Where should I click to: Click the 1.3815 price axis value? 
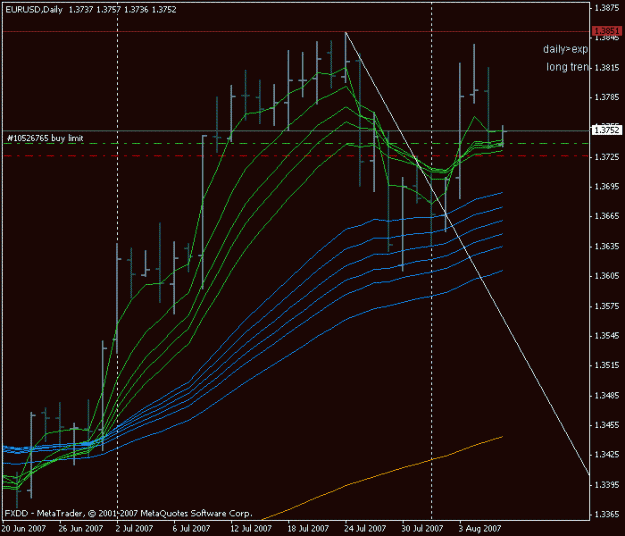[607, 68]
